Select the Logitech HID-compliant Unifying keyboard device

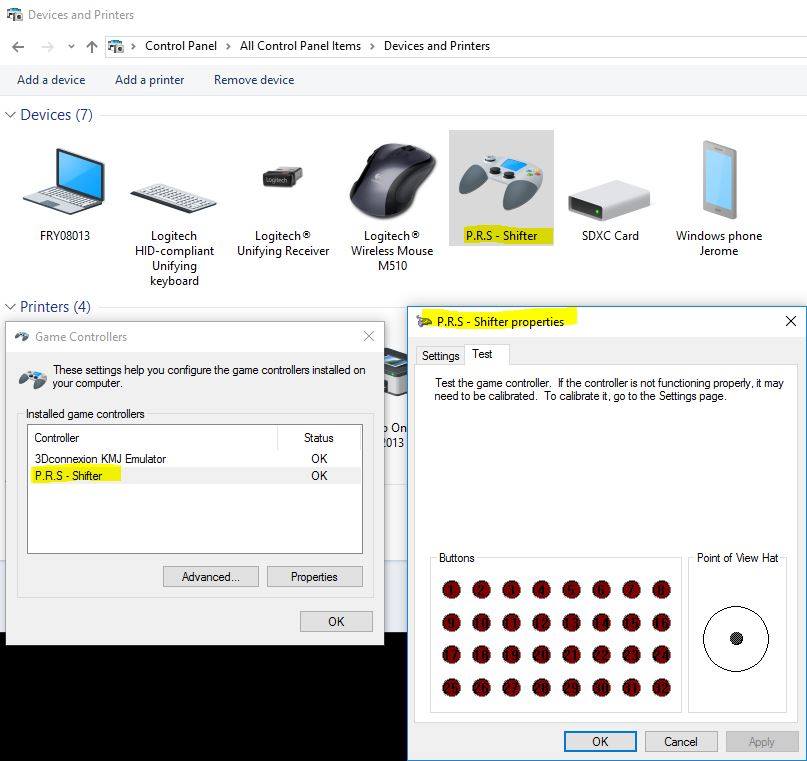[x=174, y=198]
